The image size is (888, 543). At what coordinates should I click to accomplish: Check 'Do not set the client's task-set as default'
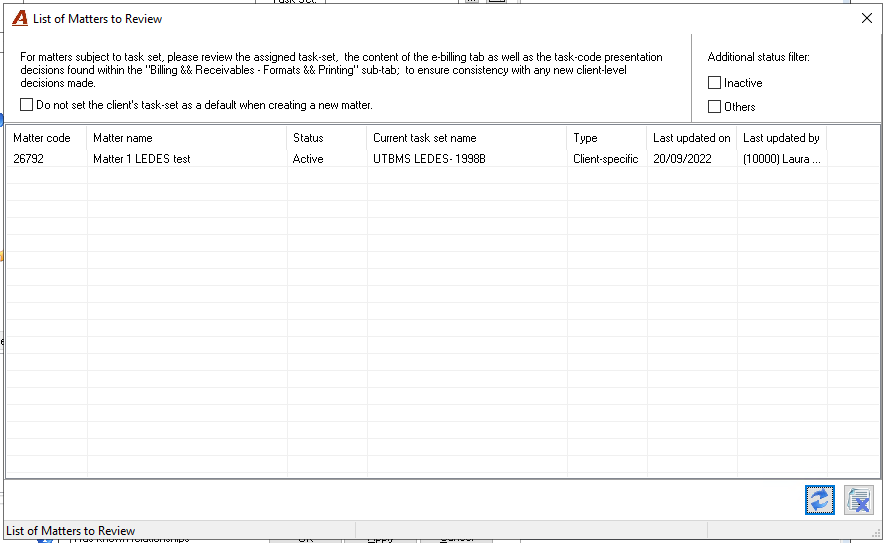click(27, 105)
